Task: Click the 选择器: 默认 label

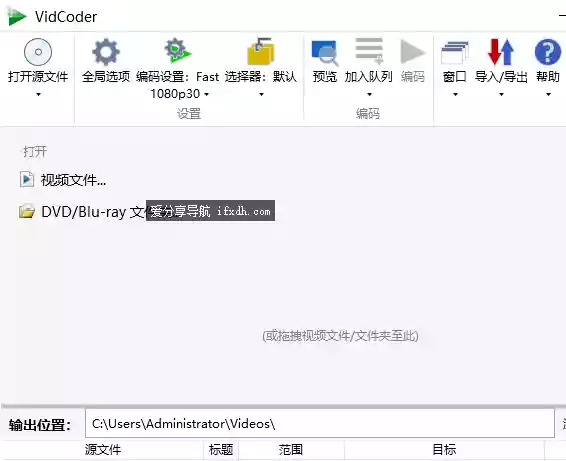Action: (x=261, y=77)
